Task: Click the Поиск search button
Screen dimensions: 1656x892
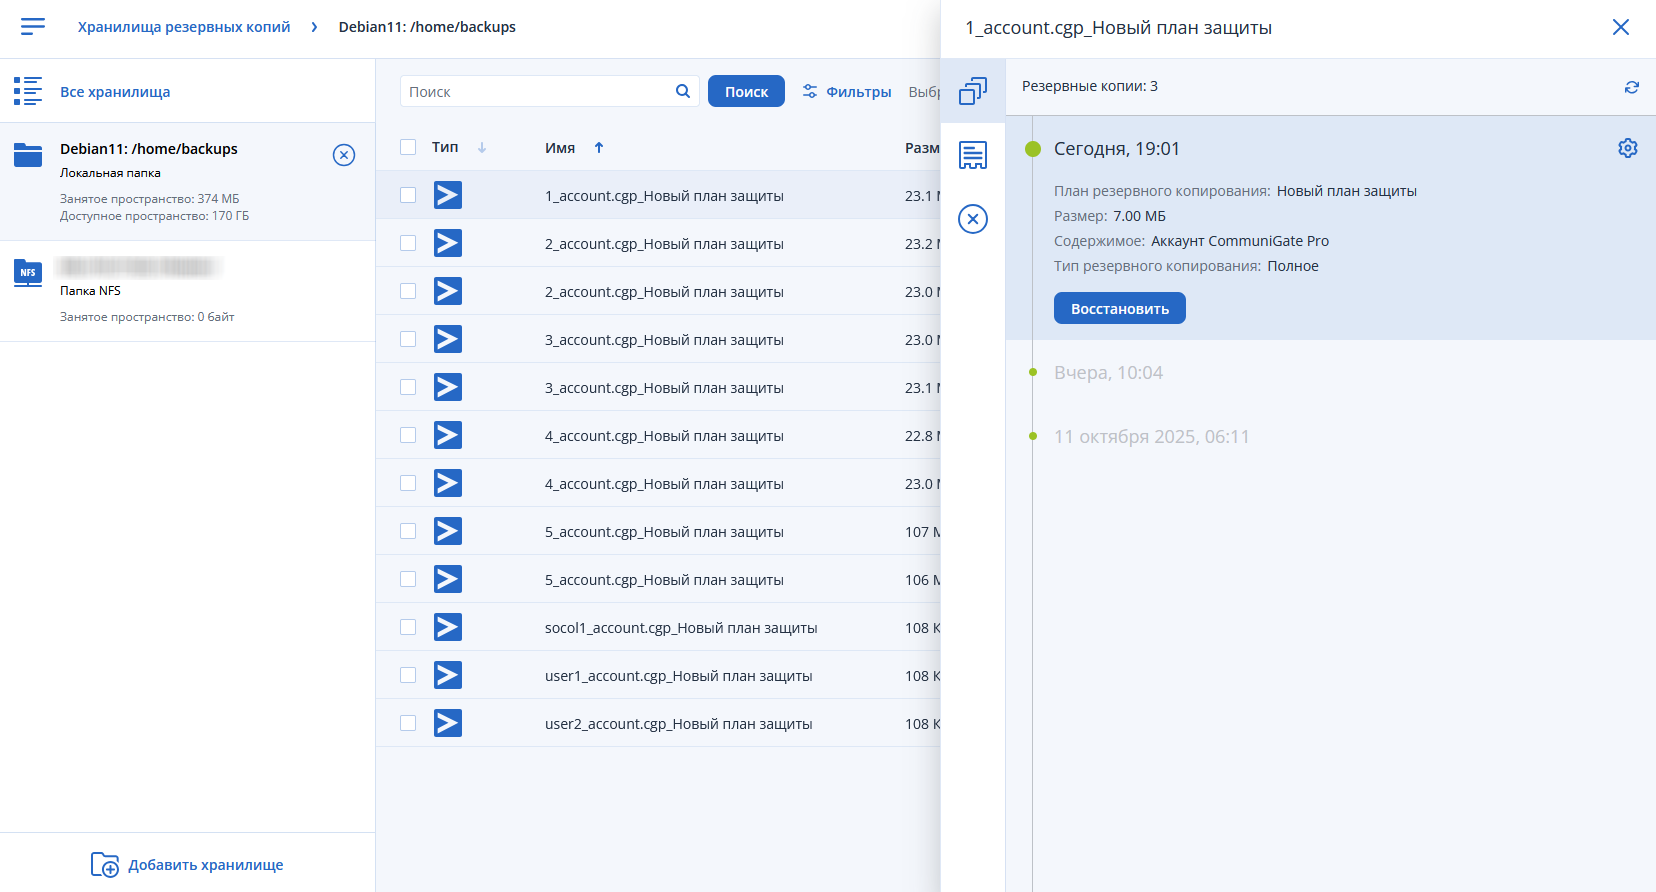Action: [746, 91]
